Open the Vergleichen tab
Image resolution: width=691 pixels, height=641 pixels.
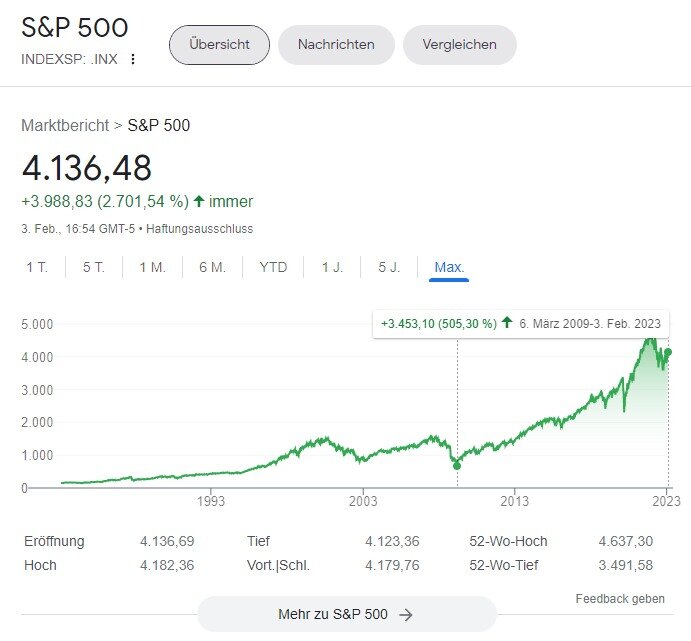[x=459, y=45]
